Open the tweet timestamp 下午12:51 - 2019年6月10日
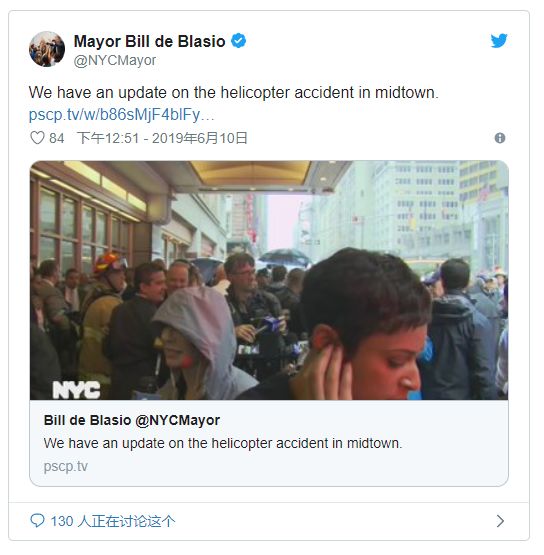The image size is (544, 555). click(162, 138)
